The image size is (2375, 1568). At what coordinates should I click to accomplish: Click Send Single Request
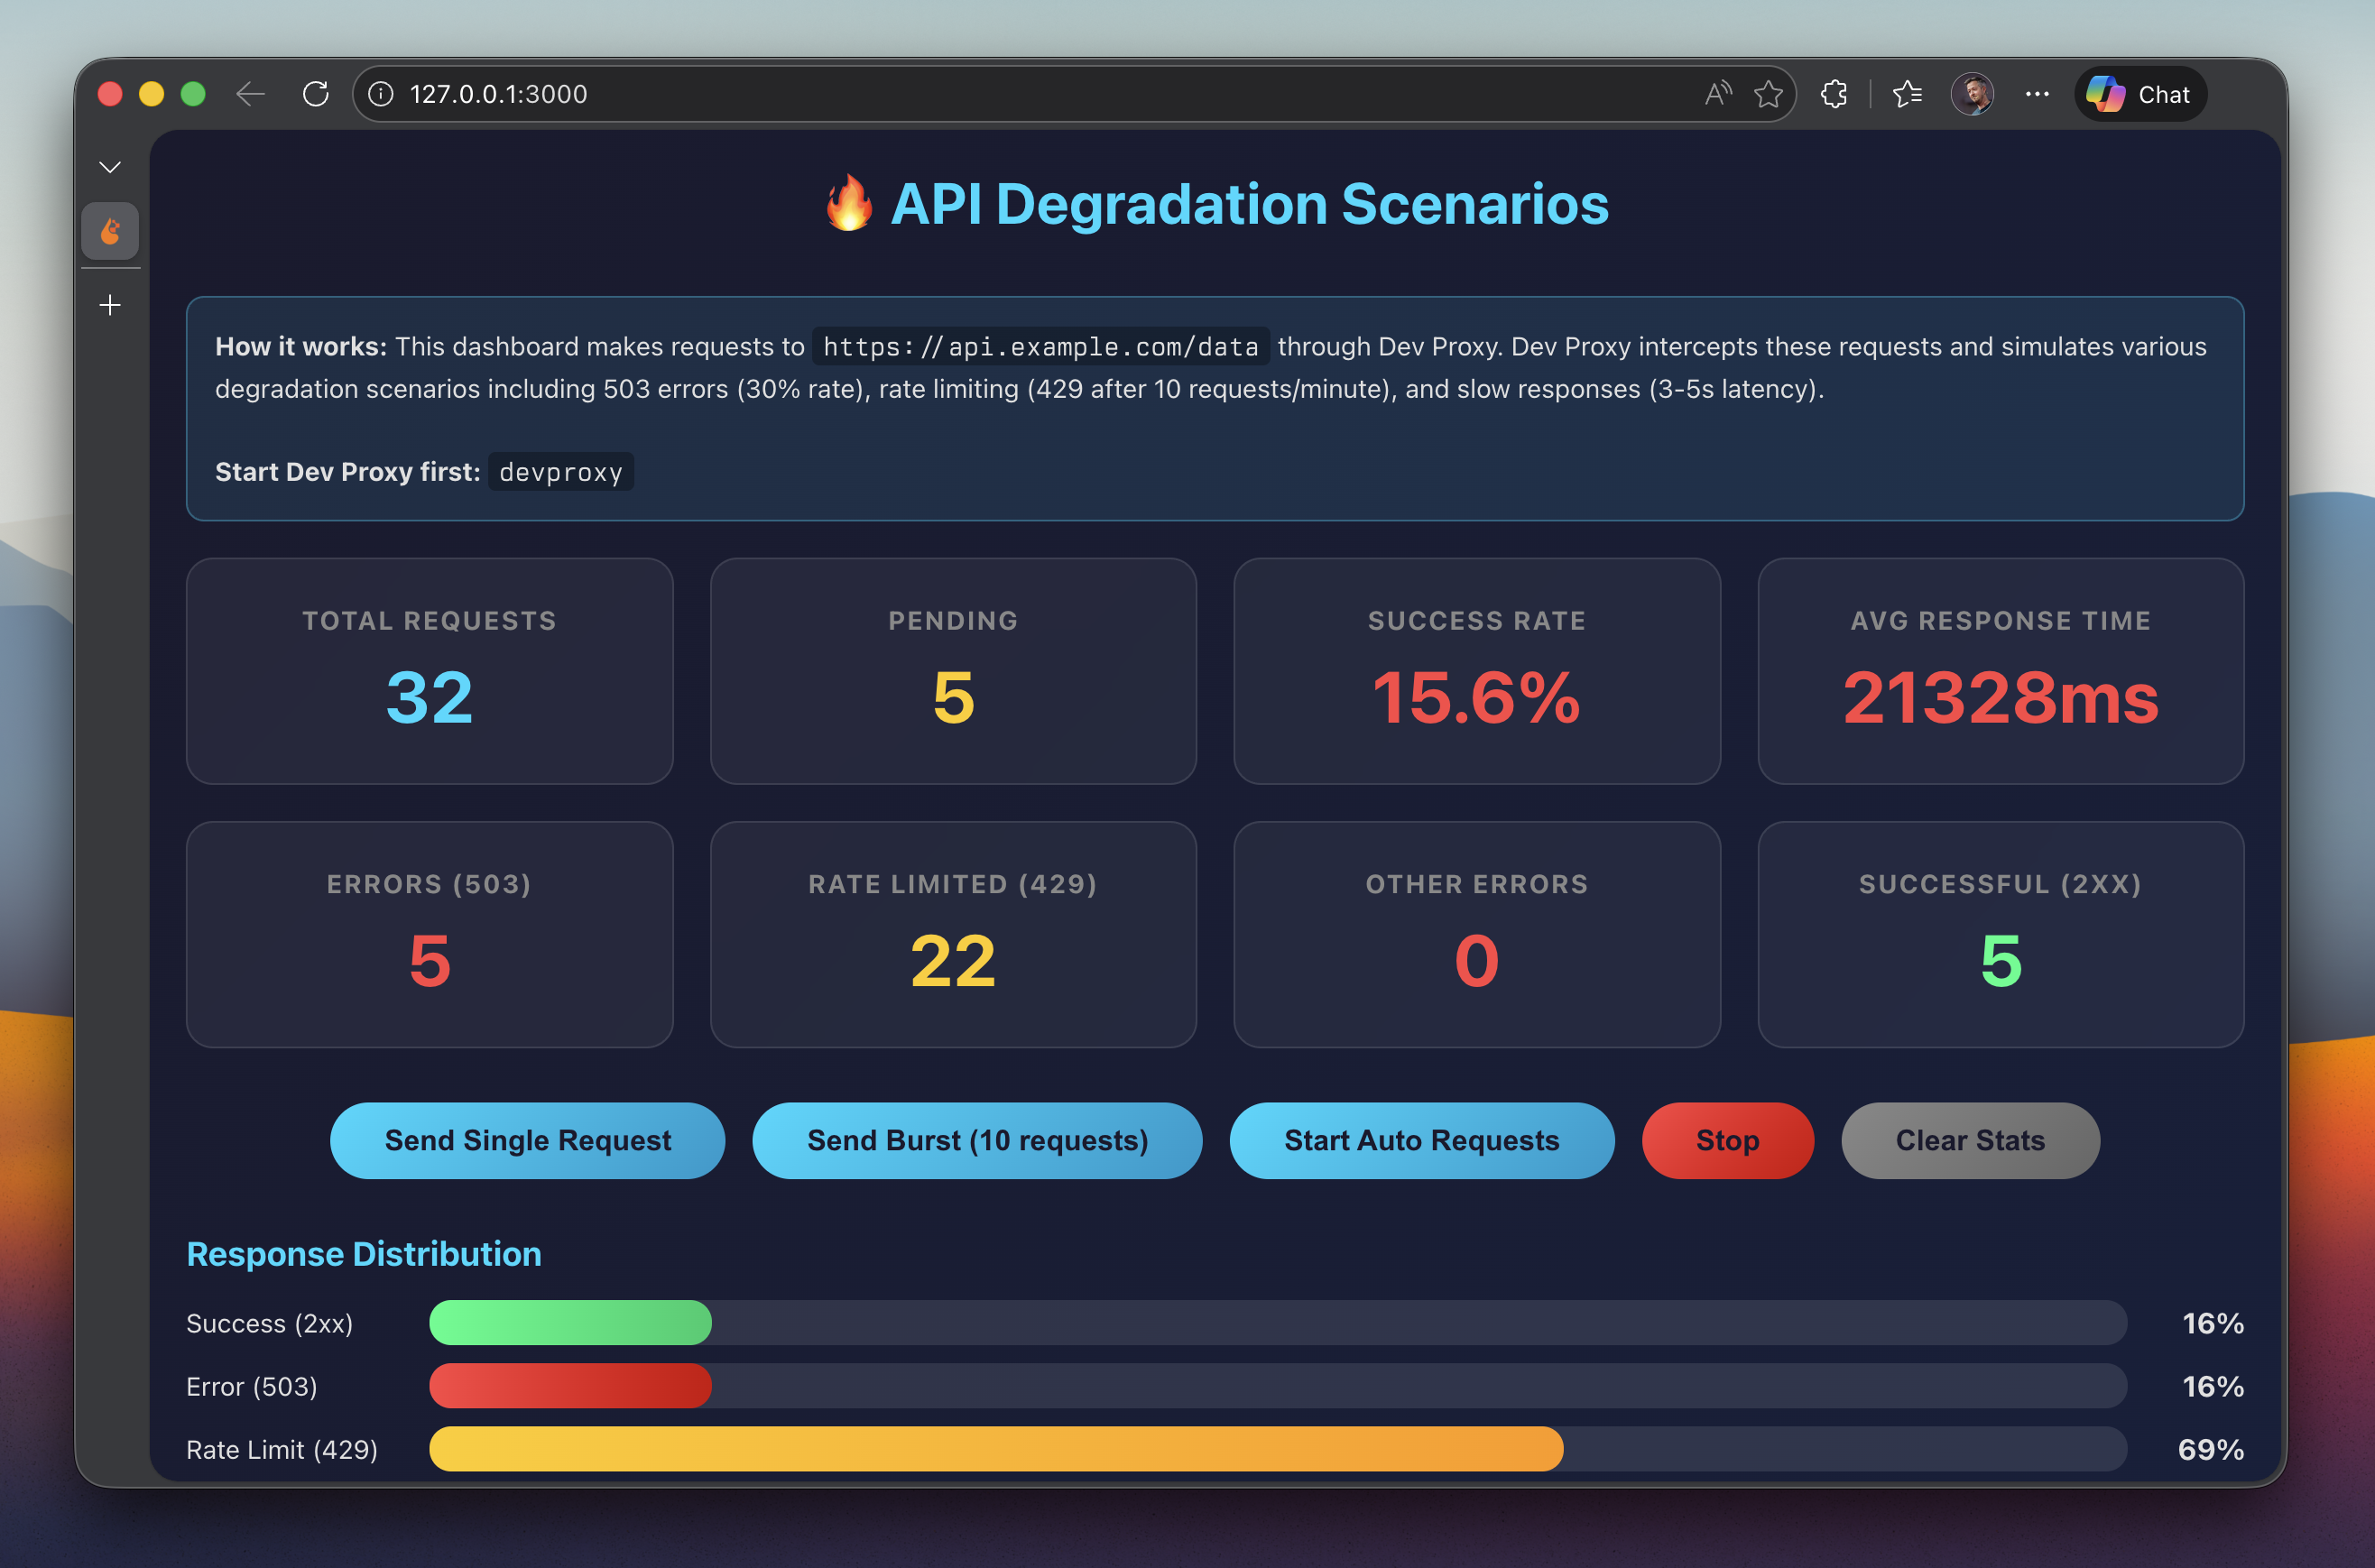pyautogui.click(x=528, y=1140)
